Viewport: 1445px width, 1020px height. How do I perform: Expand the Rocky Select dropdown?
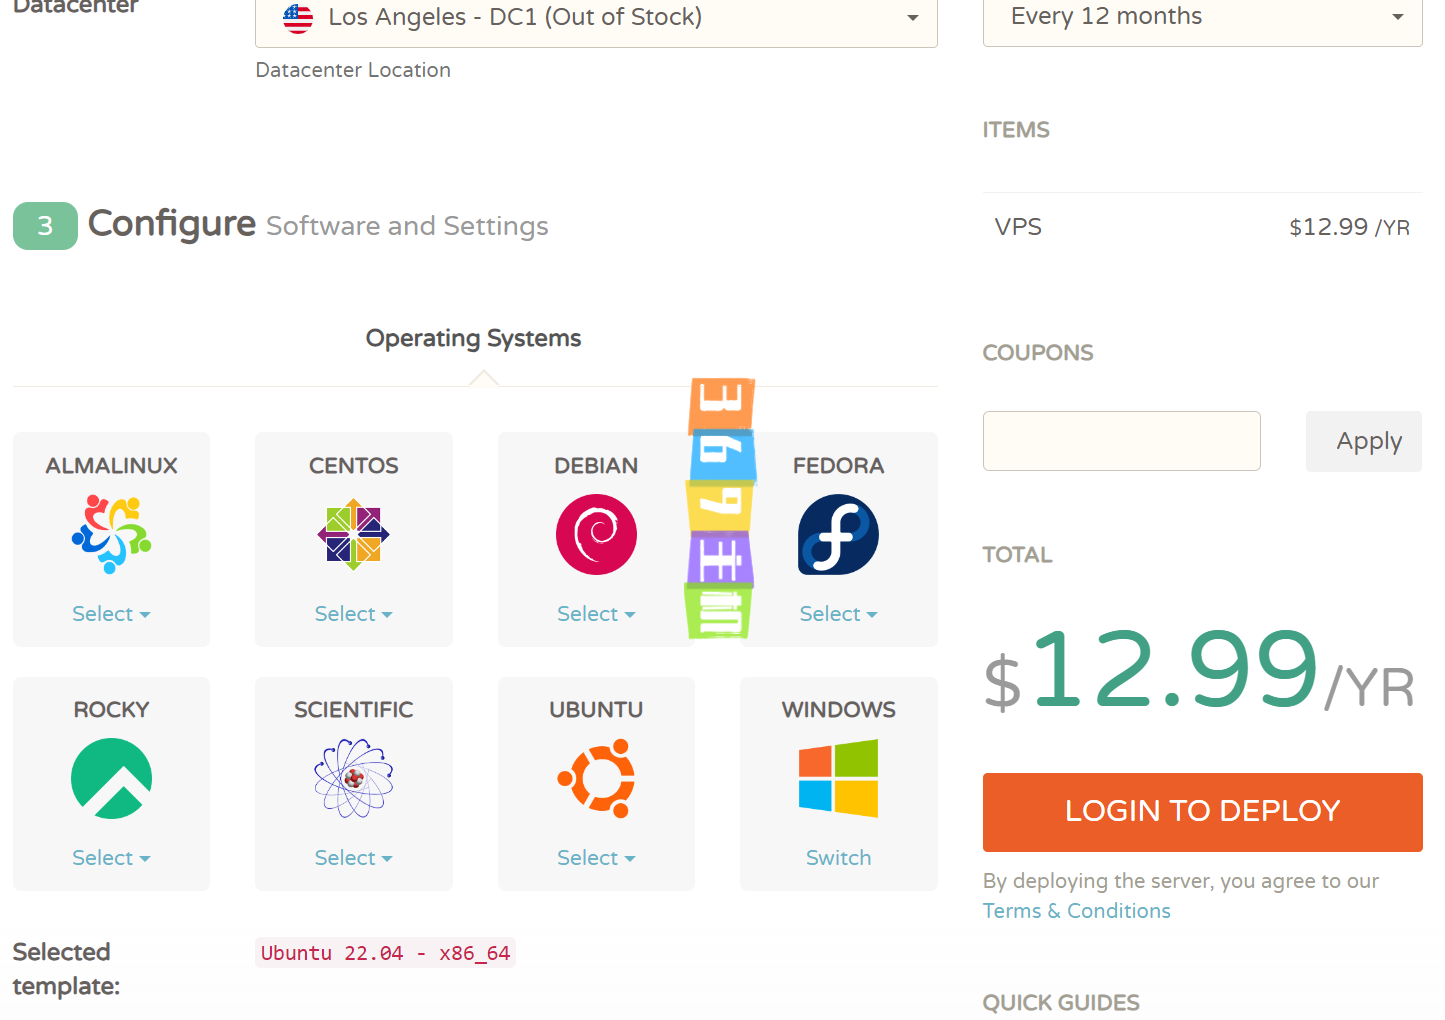pyautogui.click(x=111, y=858)
